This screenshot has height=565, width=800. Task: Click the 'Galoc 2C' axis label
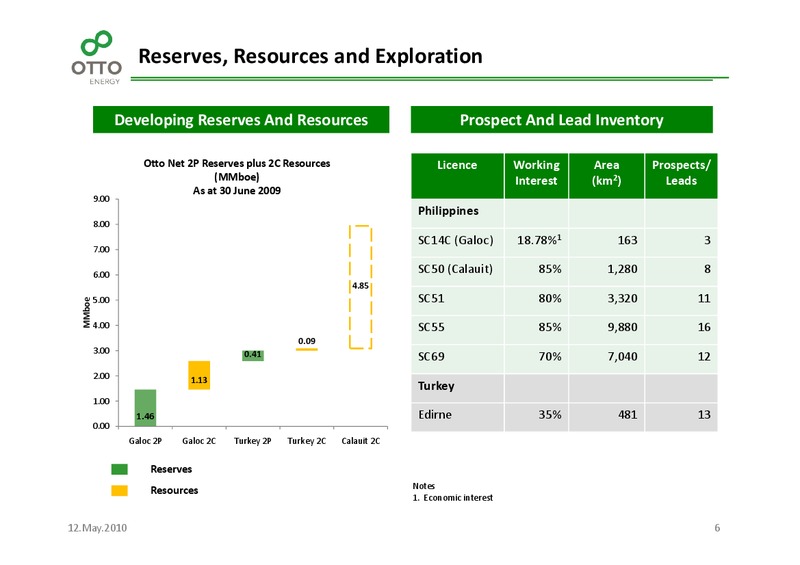[199, 441]
